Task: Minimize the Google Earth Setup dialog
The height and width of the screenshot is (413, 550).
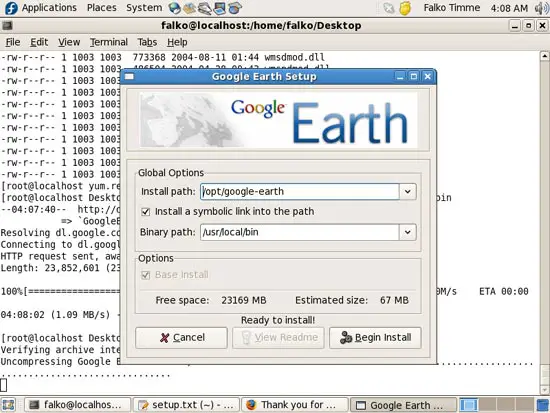Action: click(400, 76)
